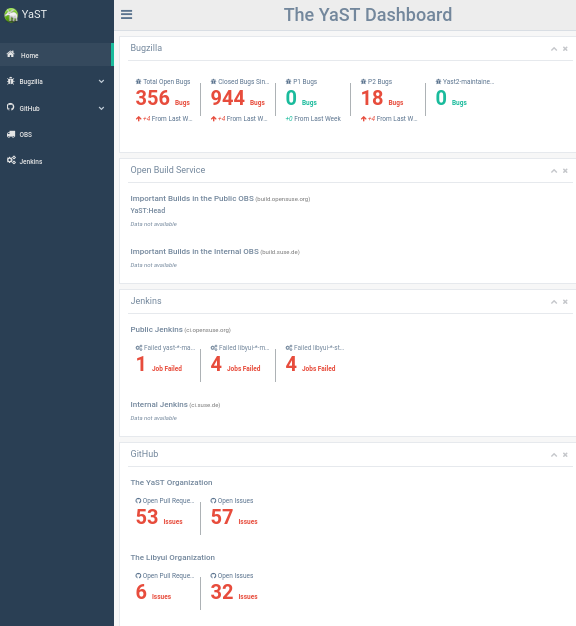This screenshot has height=626, width=576.
Task: Toggle the hamburger menu icon
Action: (127, 15)
